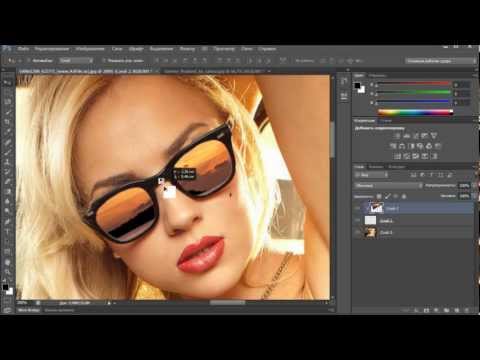480x360 pixels.
Task: Select the Слой 1 layer name
Action: point(386,221)
